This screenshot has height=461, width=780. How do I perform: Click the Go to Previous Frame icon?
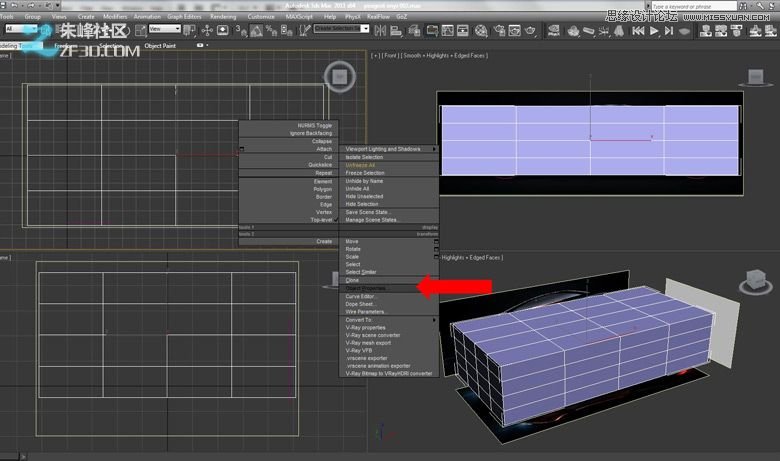pyautogui.click(x=639, y=31)
